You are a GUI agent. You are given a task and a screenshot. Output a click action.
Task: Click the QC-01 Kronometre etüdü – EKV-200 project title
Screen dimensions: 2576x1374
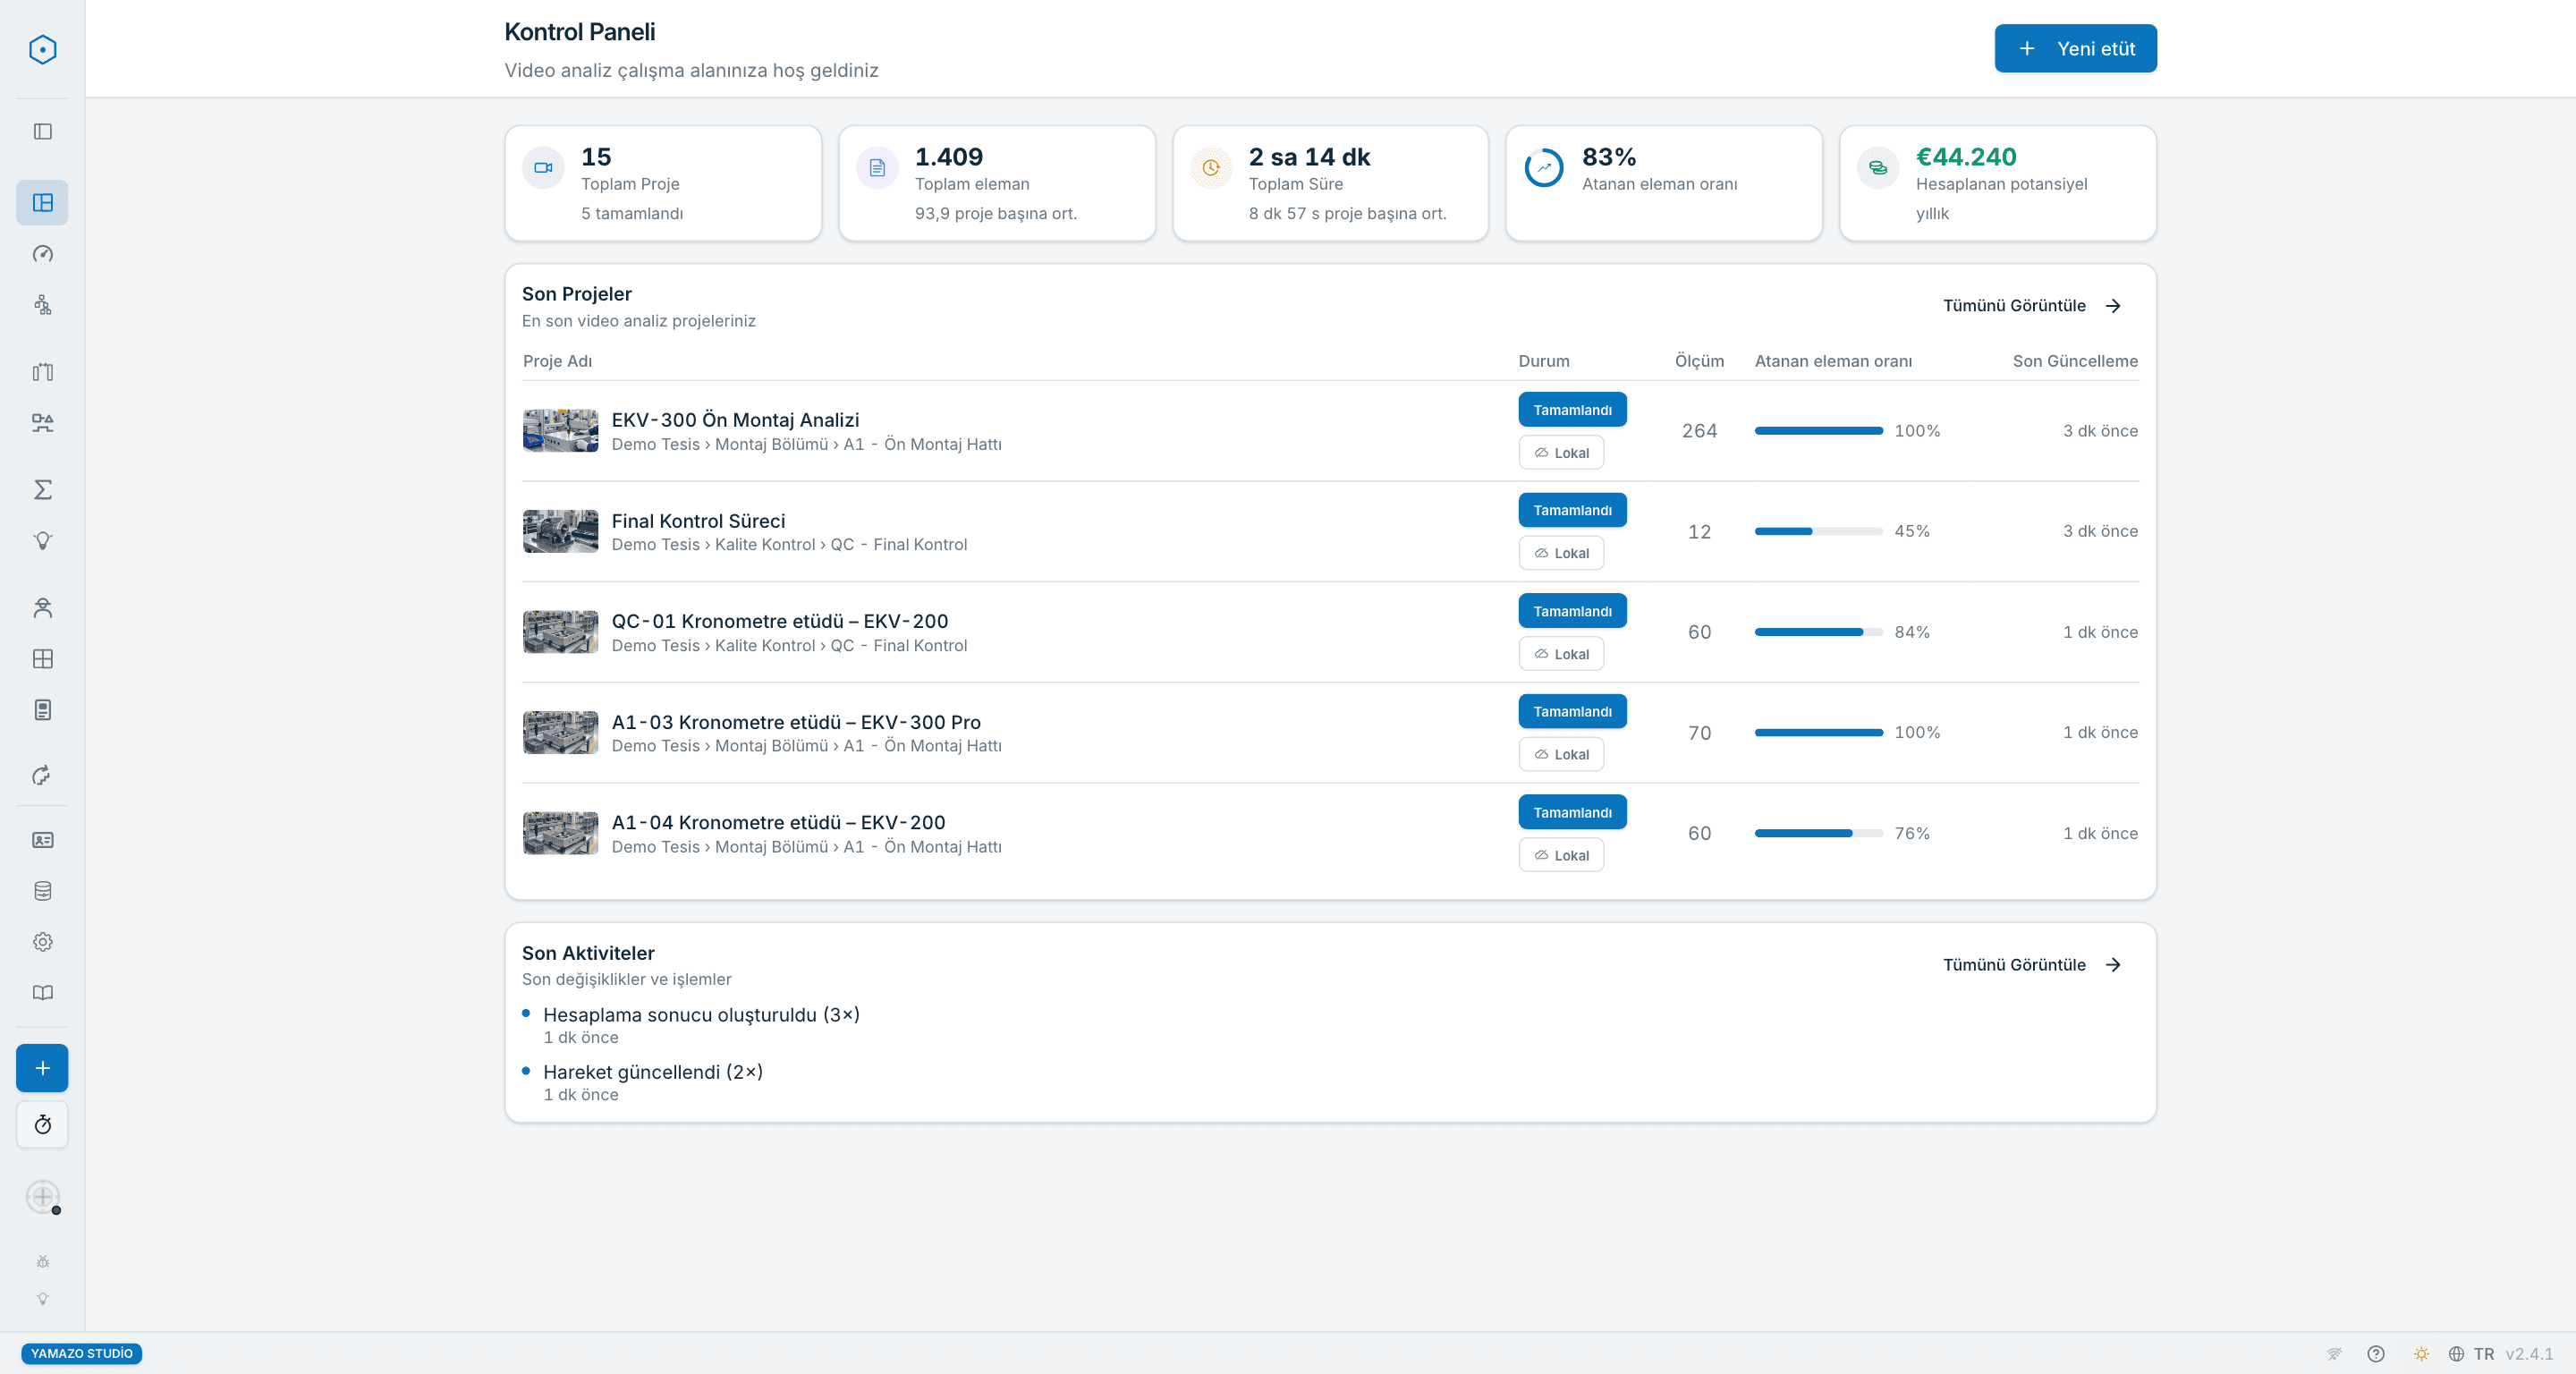pos(779,621)
